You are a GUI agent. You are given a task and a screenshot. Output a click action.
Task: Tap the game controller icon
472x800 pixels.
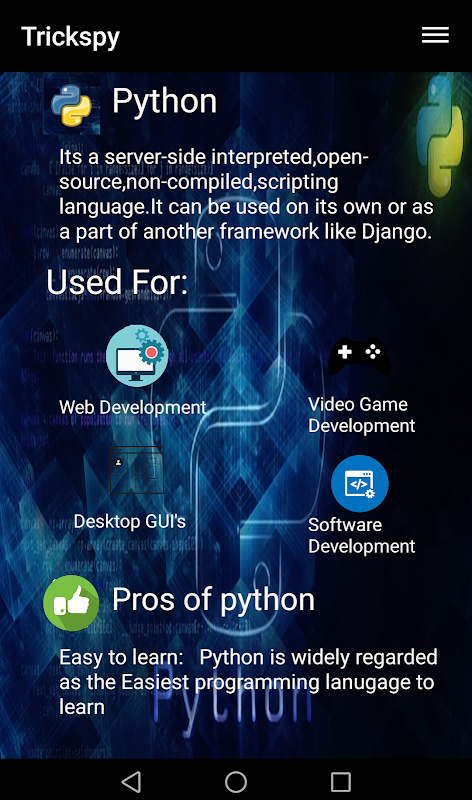(x=359, y=356)
